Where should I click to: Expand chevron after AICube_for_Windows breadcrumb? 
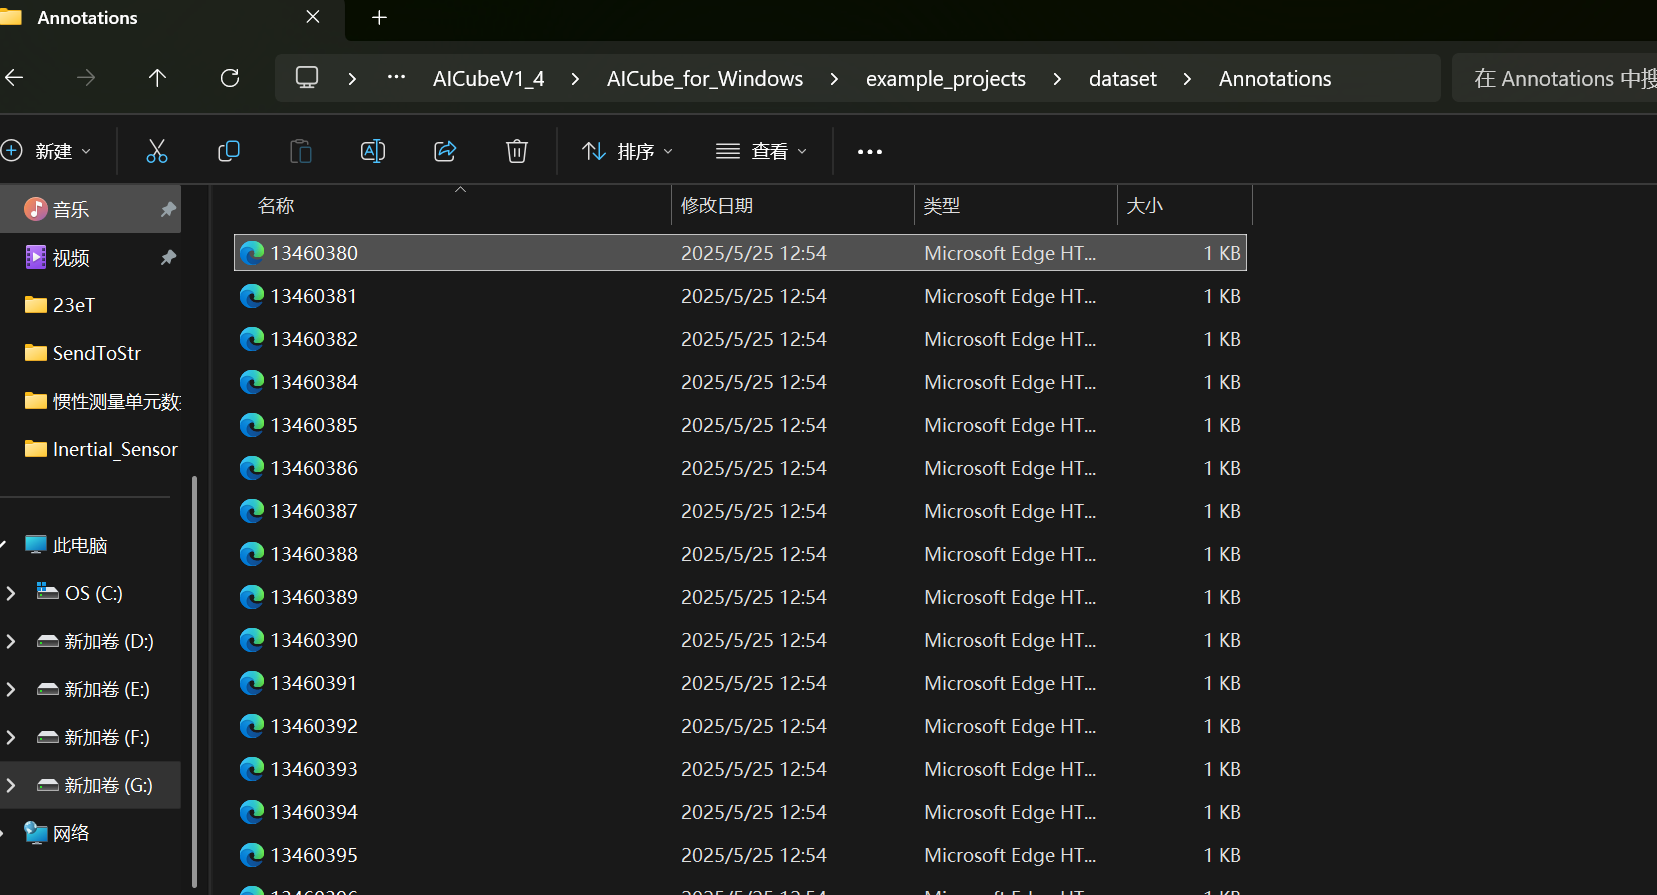point(834,79)
